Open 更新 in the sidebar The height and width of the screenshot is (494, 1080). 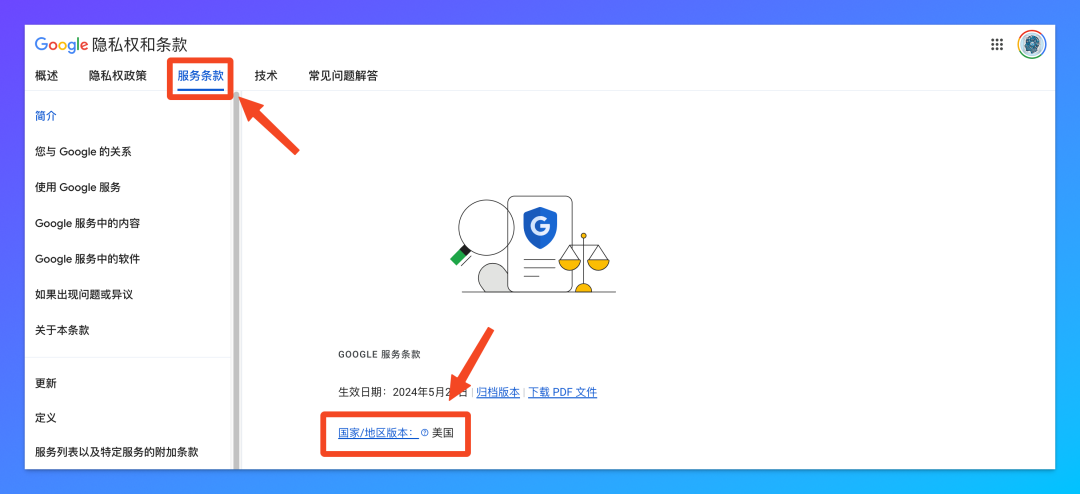point(46,384)
